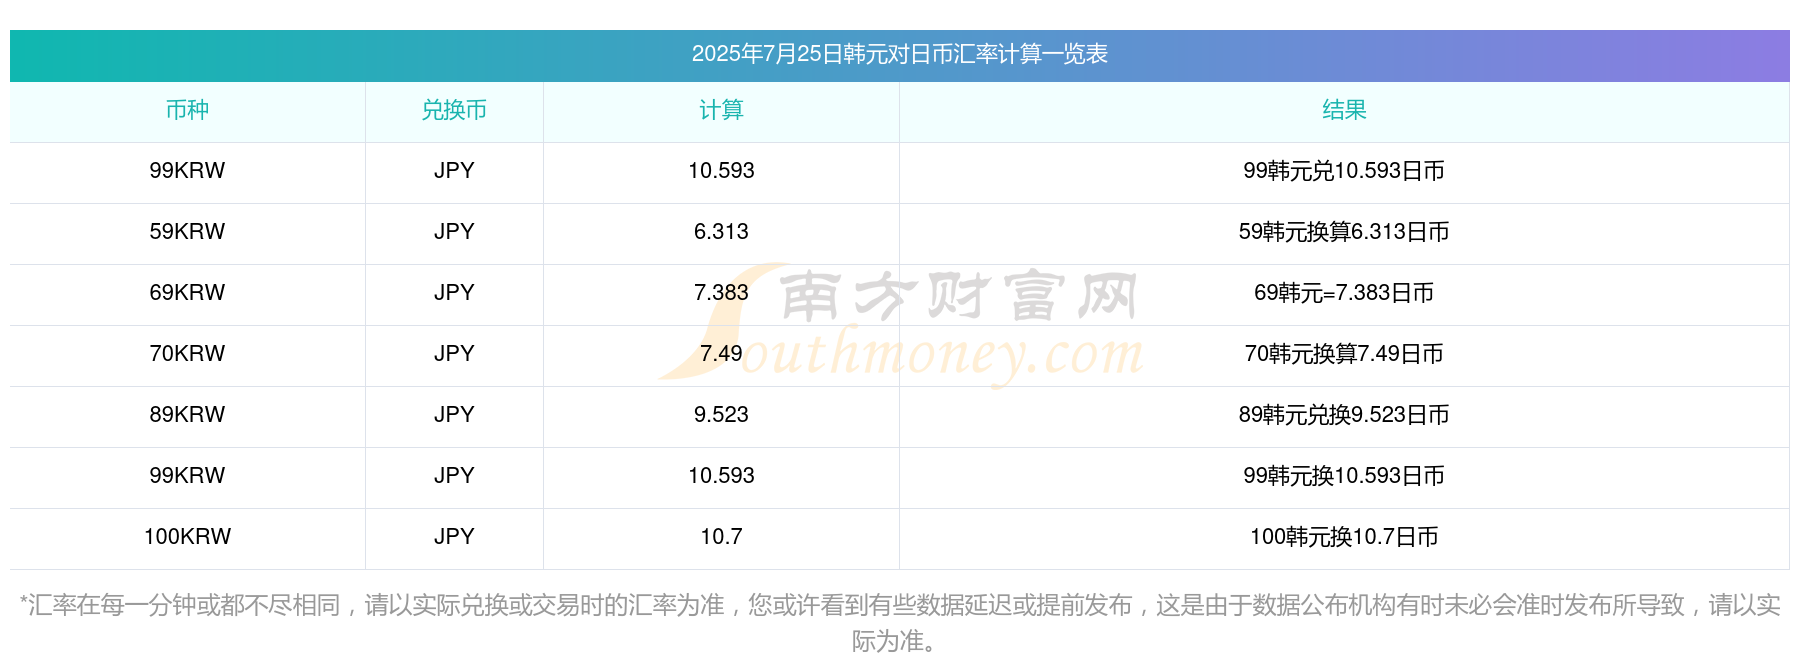Click the result 89韩元兑换9.523日币
The height and width of the screenshot is (672, 1800).
tap(1344, 415)
